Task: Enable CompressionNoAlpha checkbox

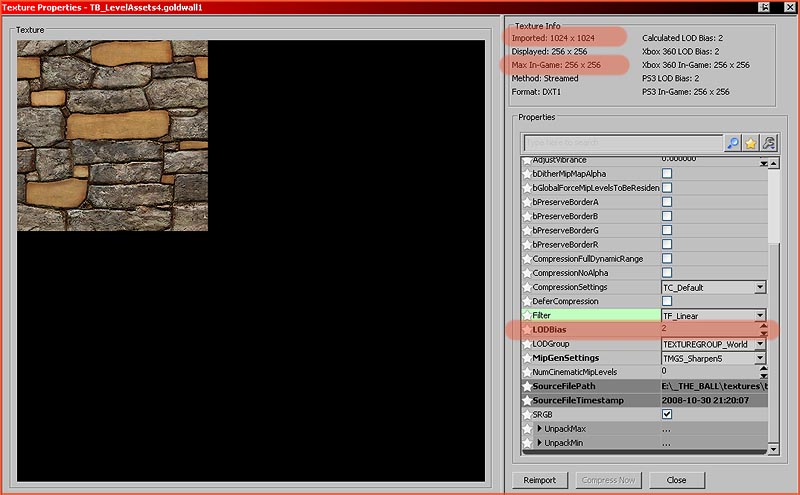Action: coord(667,273)
